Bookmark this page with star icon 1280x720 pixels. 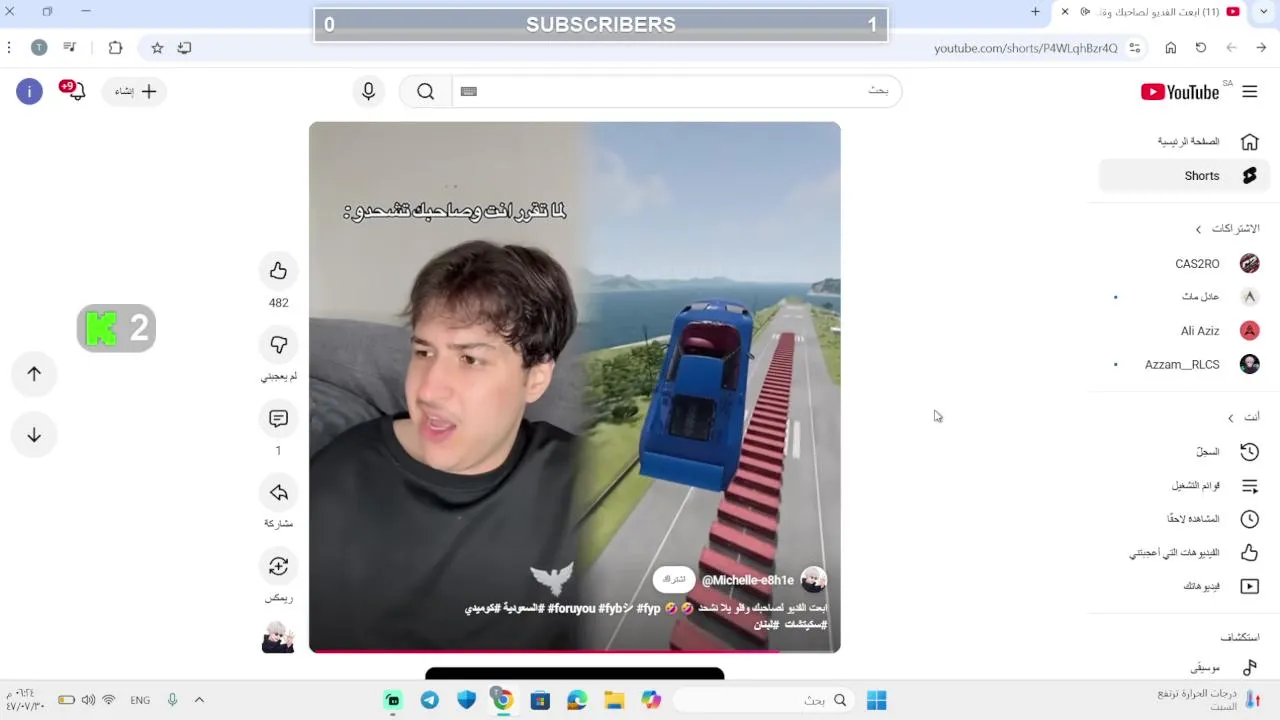[x=157, y=48]
